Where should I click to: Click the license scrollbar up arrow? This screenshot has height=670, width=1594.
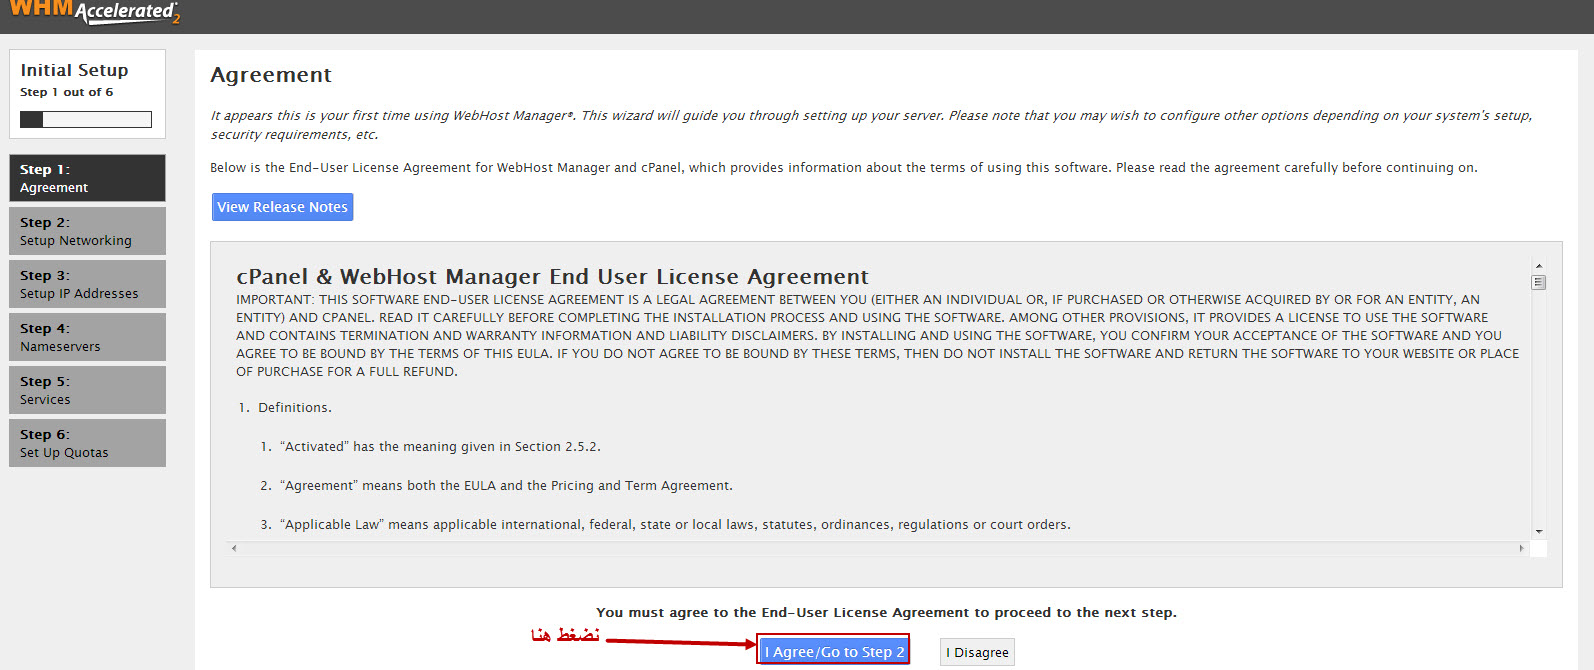(1539, 266)
